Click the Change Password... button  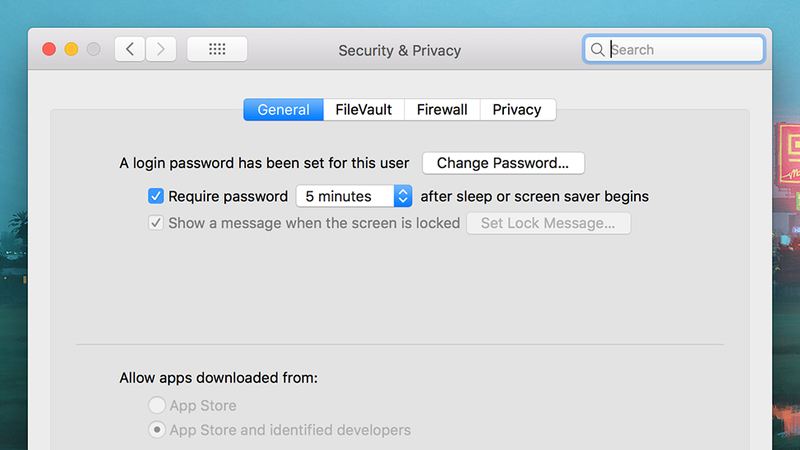503,163
